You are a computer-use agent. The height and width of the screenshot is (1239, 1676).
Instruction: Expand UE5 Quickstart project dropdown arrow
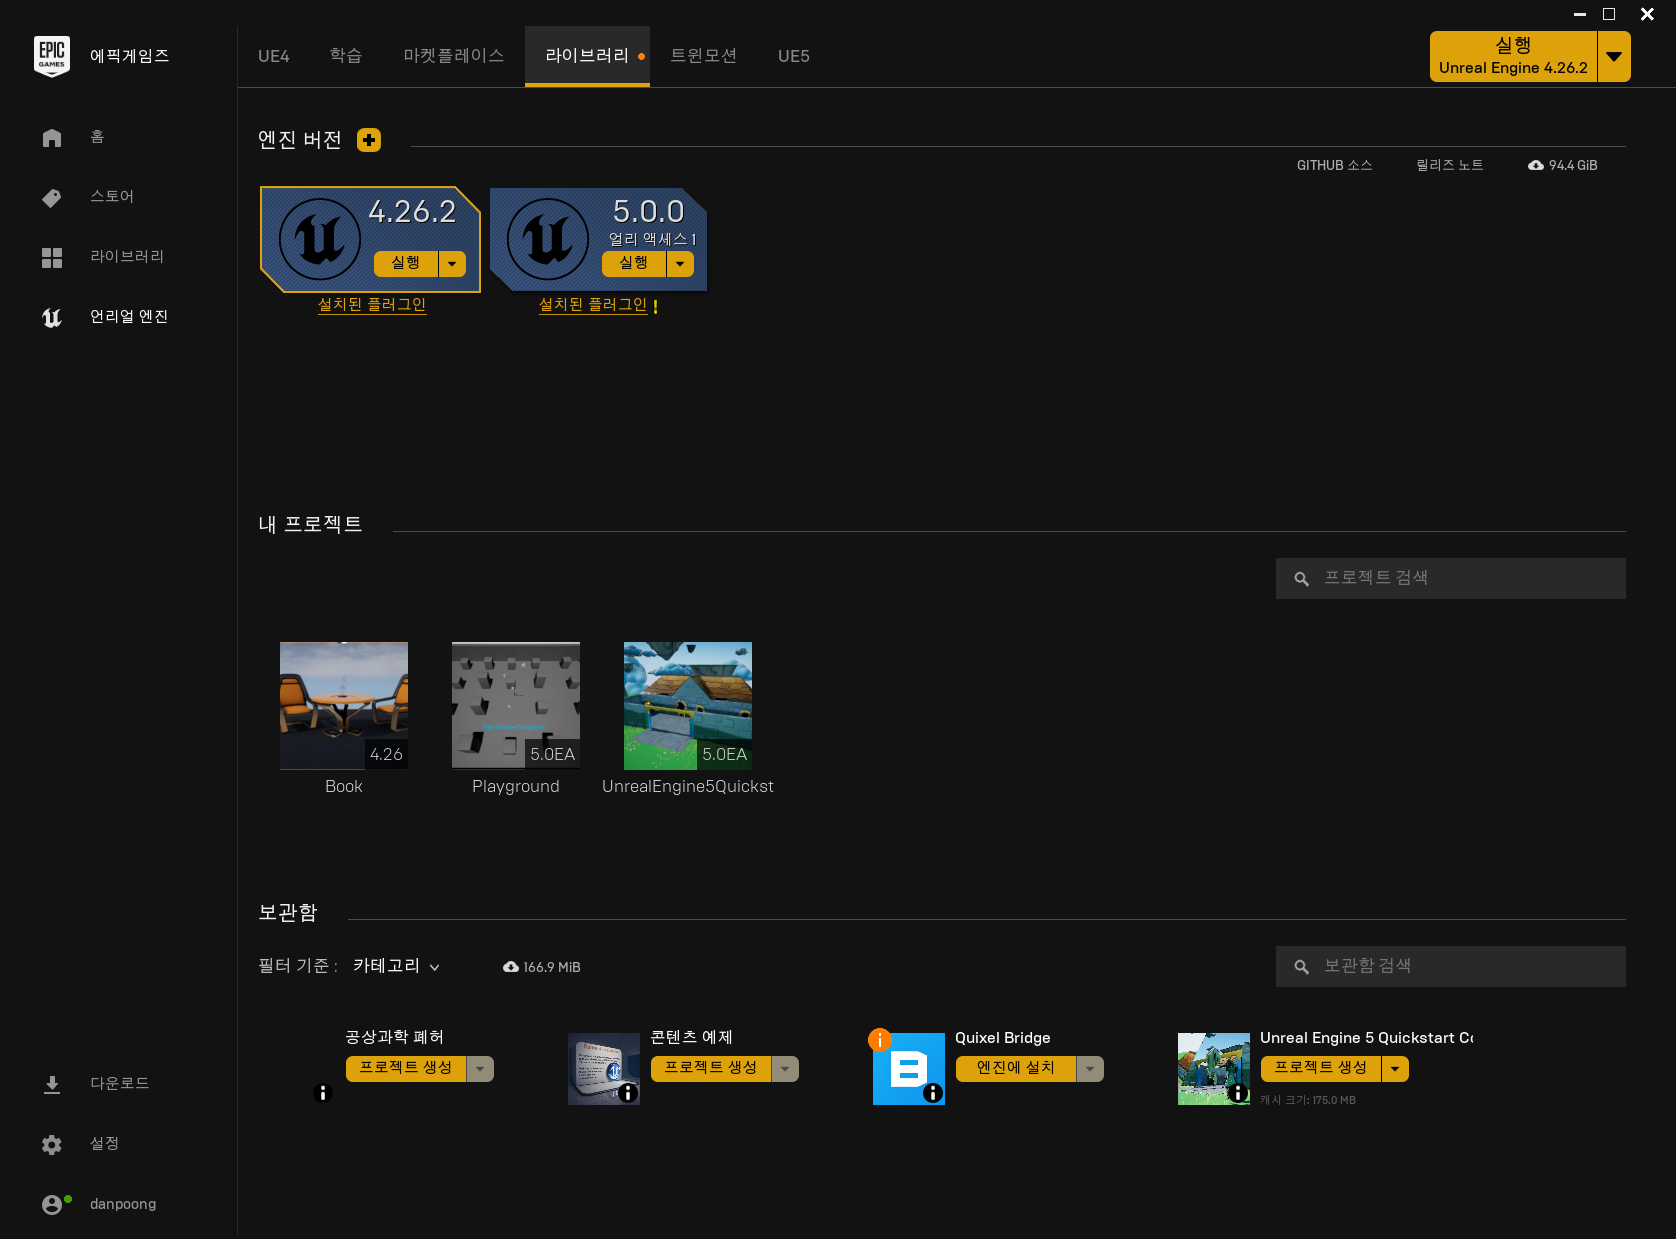(1395, 1069)
